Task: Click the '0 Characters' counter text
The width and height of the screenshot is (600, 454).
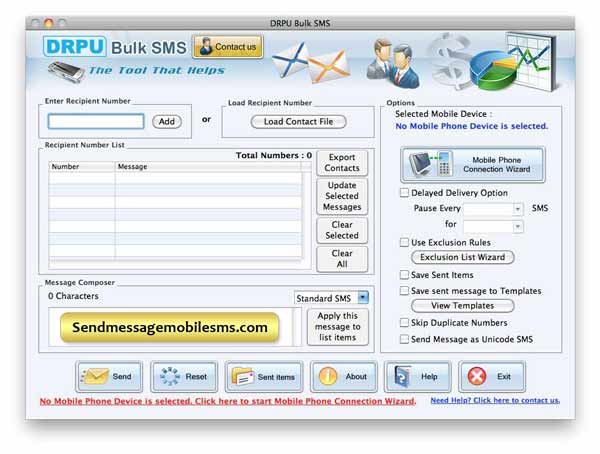Action: click(x=73, y=296)
